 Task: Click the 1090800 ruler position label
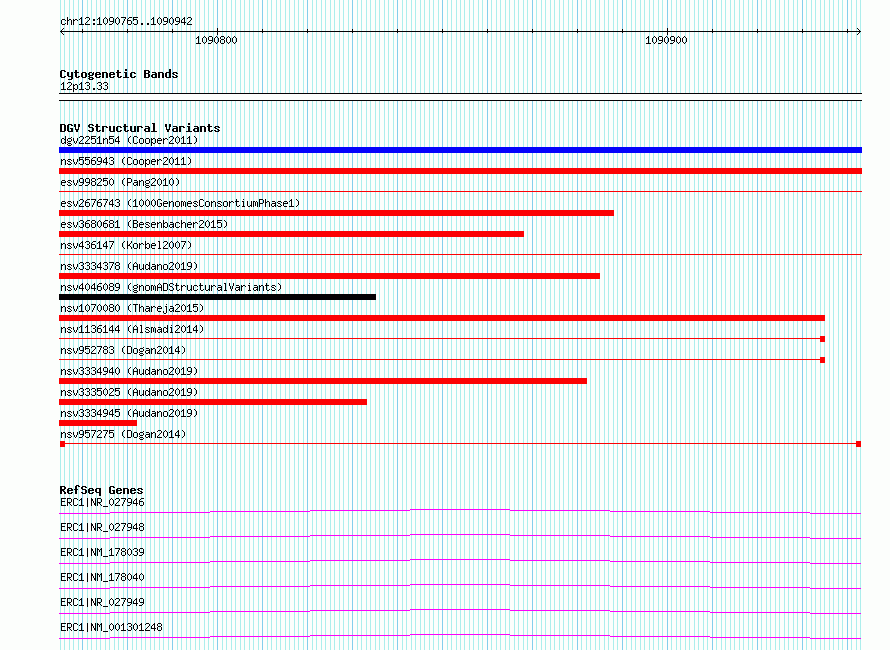coord(216,40)
